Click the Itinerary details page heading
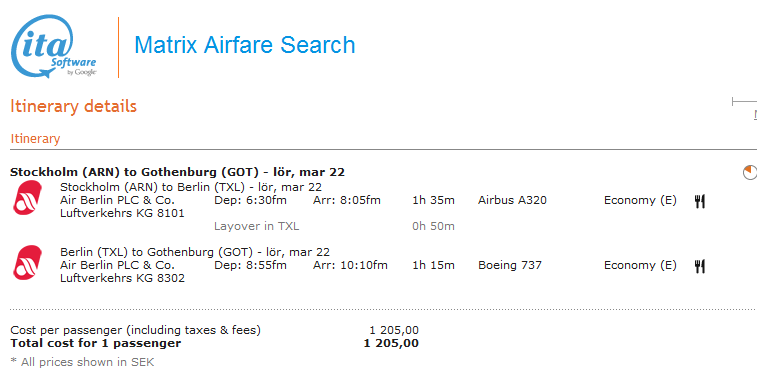Image resolution: width=757 pixels, height=369 pixels. tap(73, 106)
